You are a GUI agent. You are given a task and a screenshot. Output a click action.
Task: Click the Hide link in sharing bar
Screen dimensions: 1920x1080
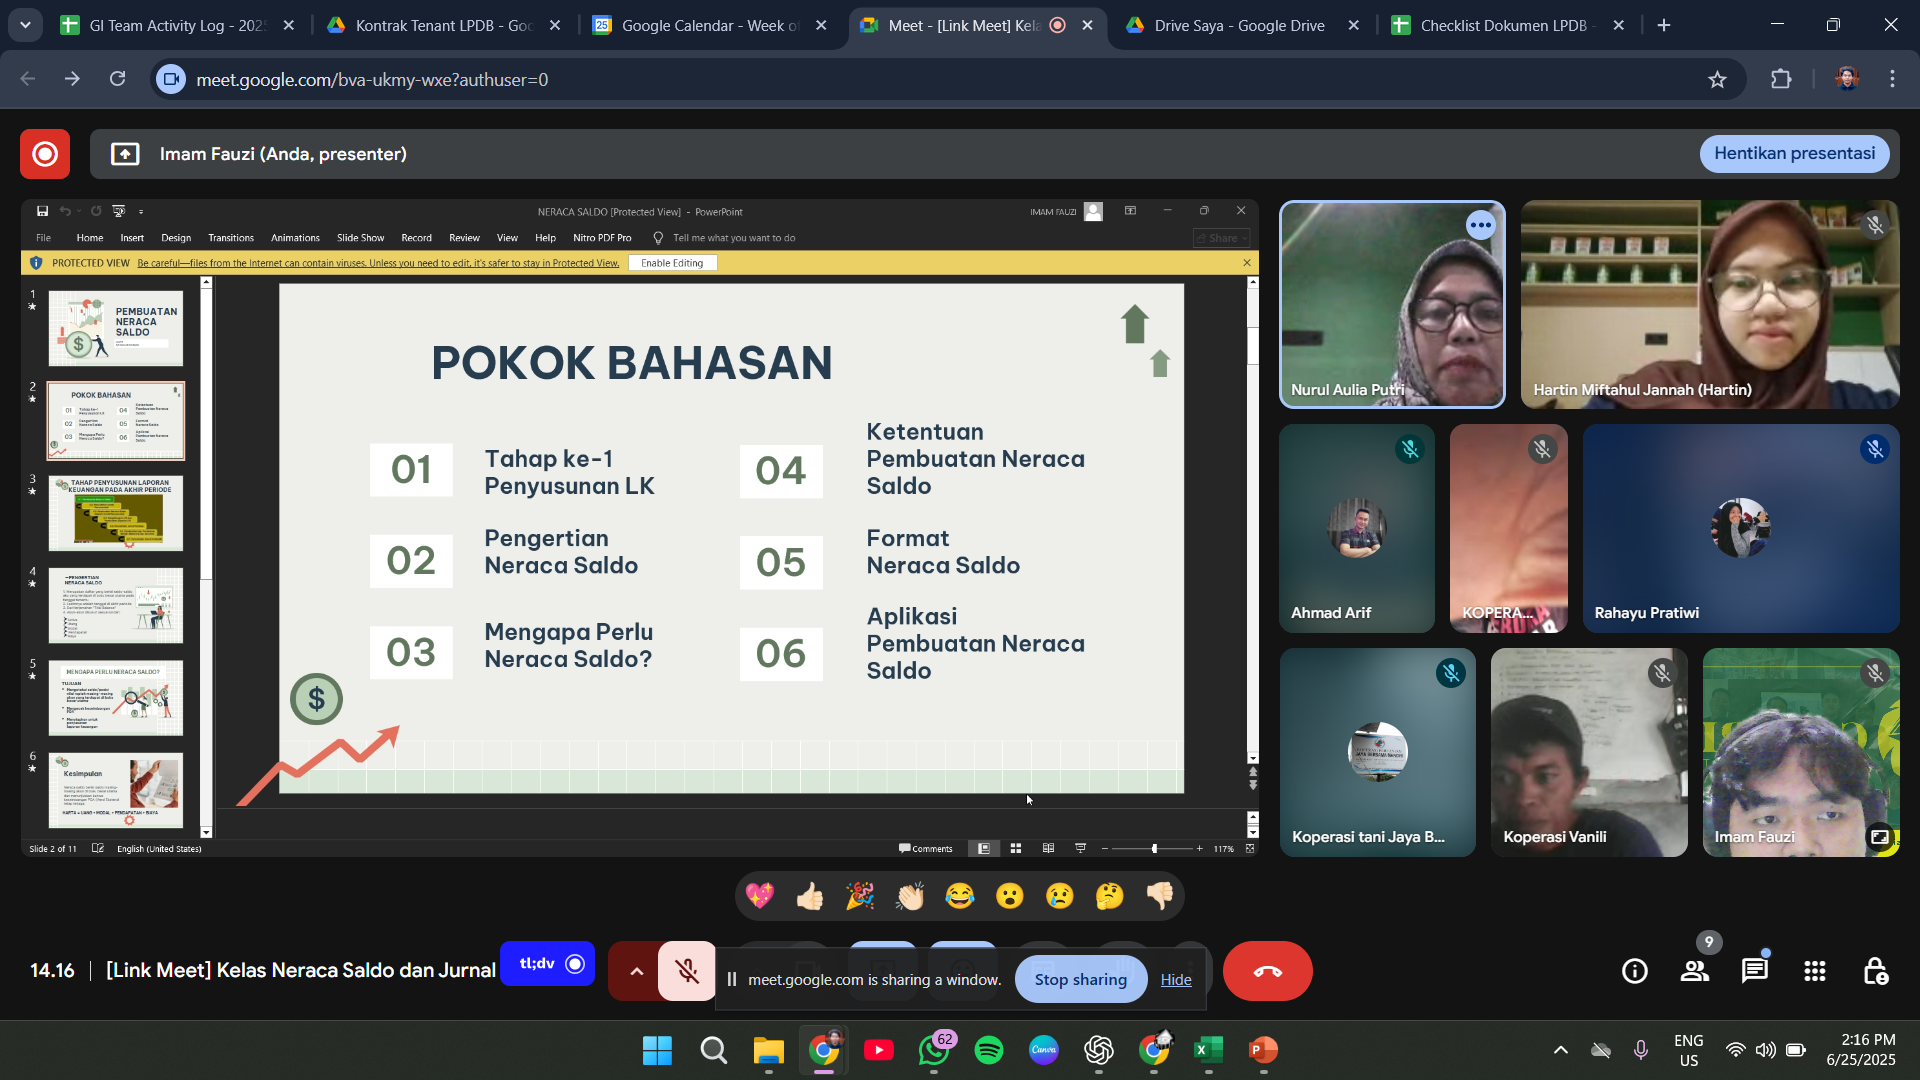(x=1176, y=980)
